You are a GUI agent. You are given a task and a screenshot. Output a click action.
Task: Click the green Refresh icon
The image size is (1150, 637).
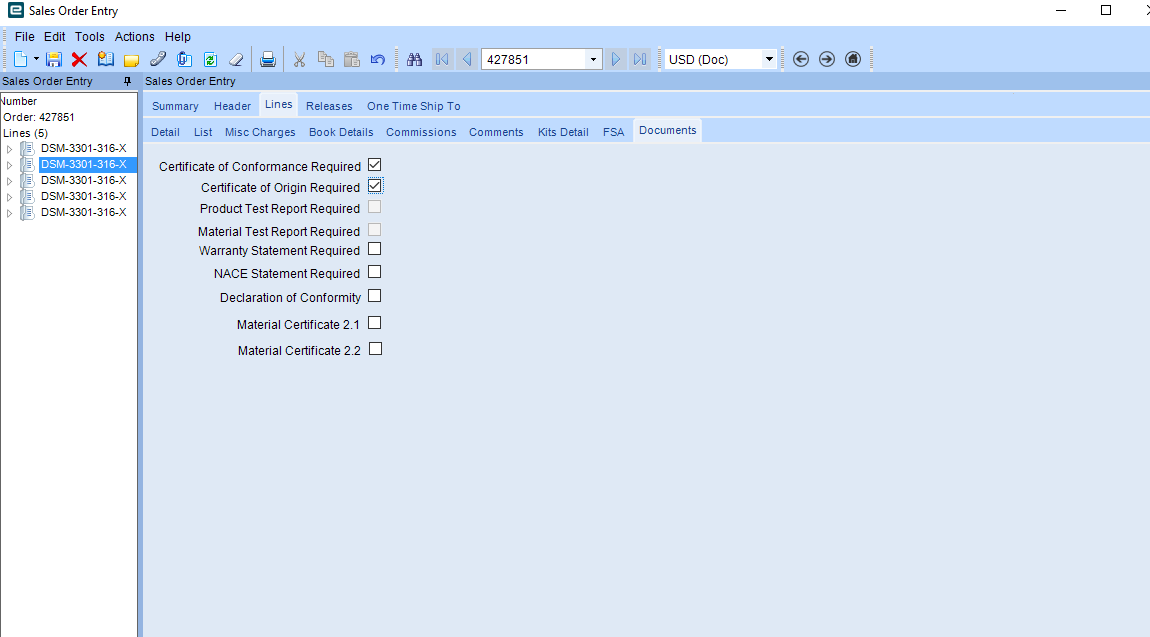click(210, 59)
